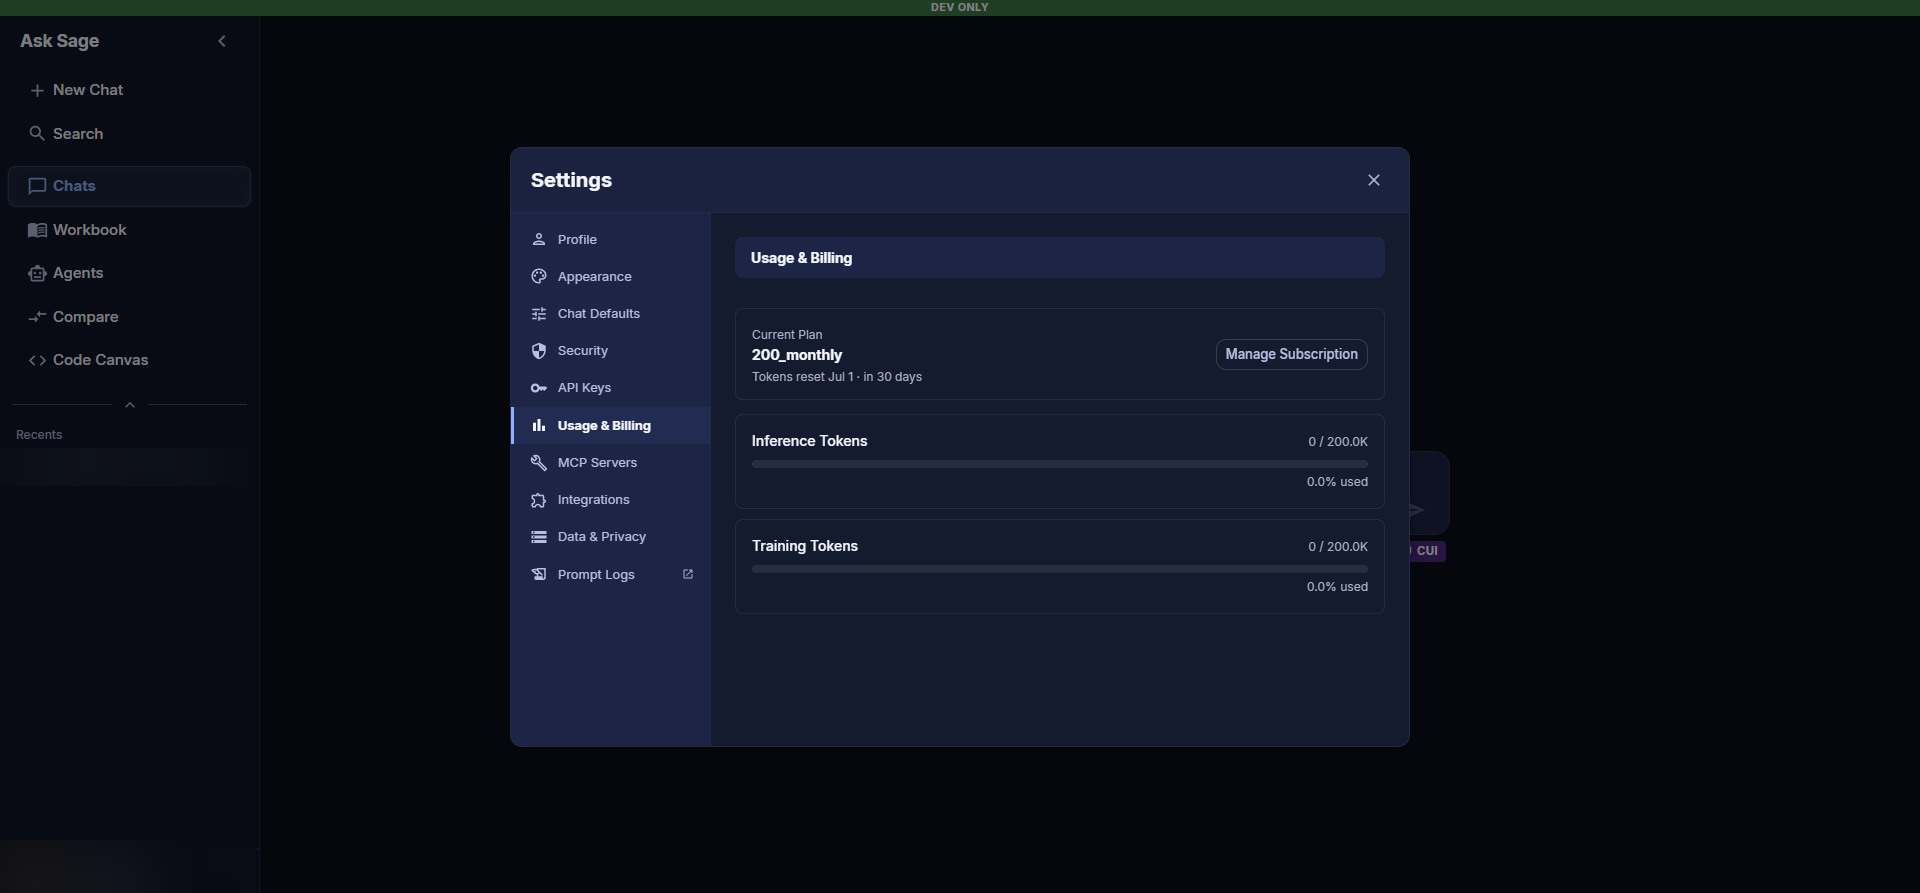Click the Recents label
The image size is (1920, 893).
39,435
